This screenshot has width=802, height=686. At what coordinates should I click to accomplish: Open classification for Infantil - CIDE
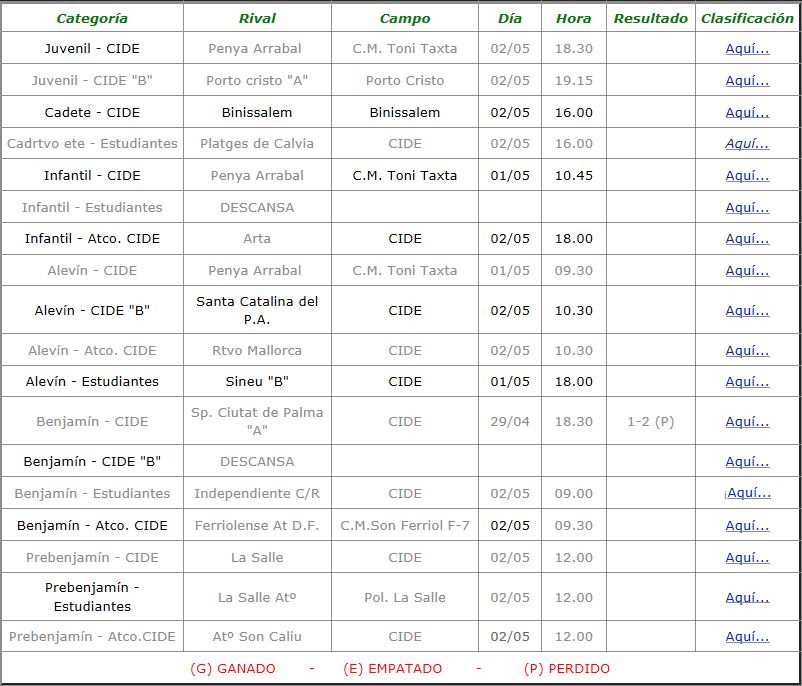(x=747, y=175)
